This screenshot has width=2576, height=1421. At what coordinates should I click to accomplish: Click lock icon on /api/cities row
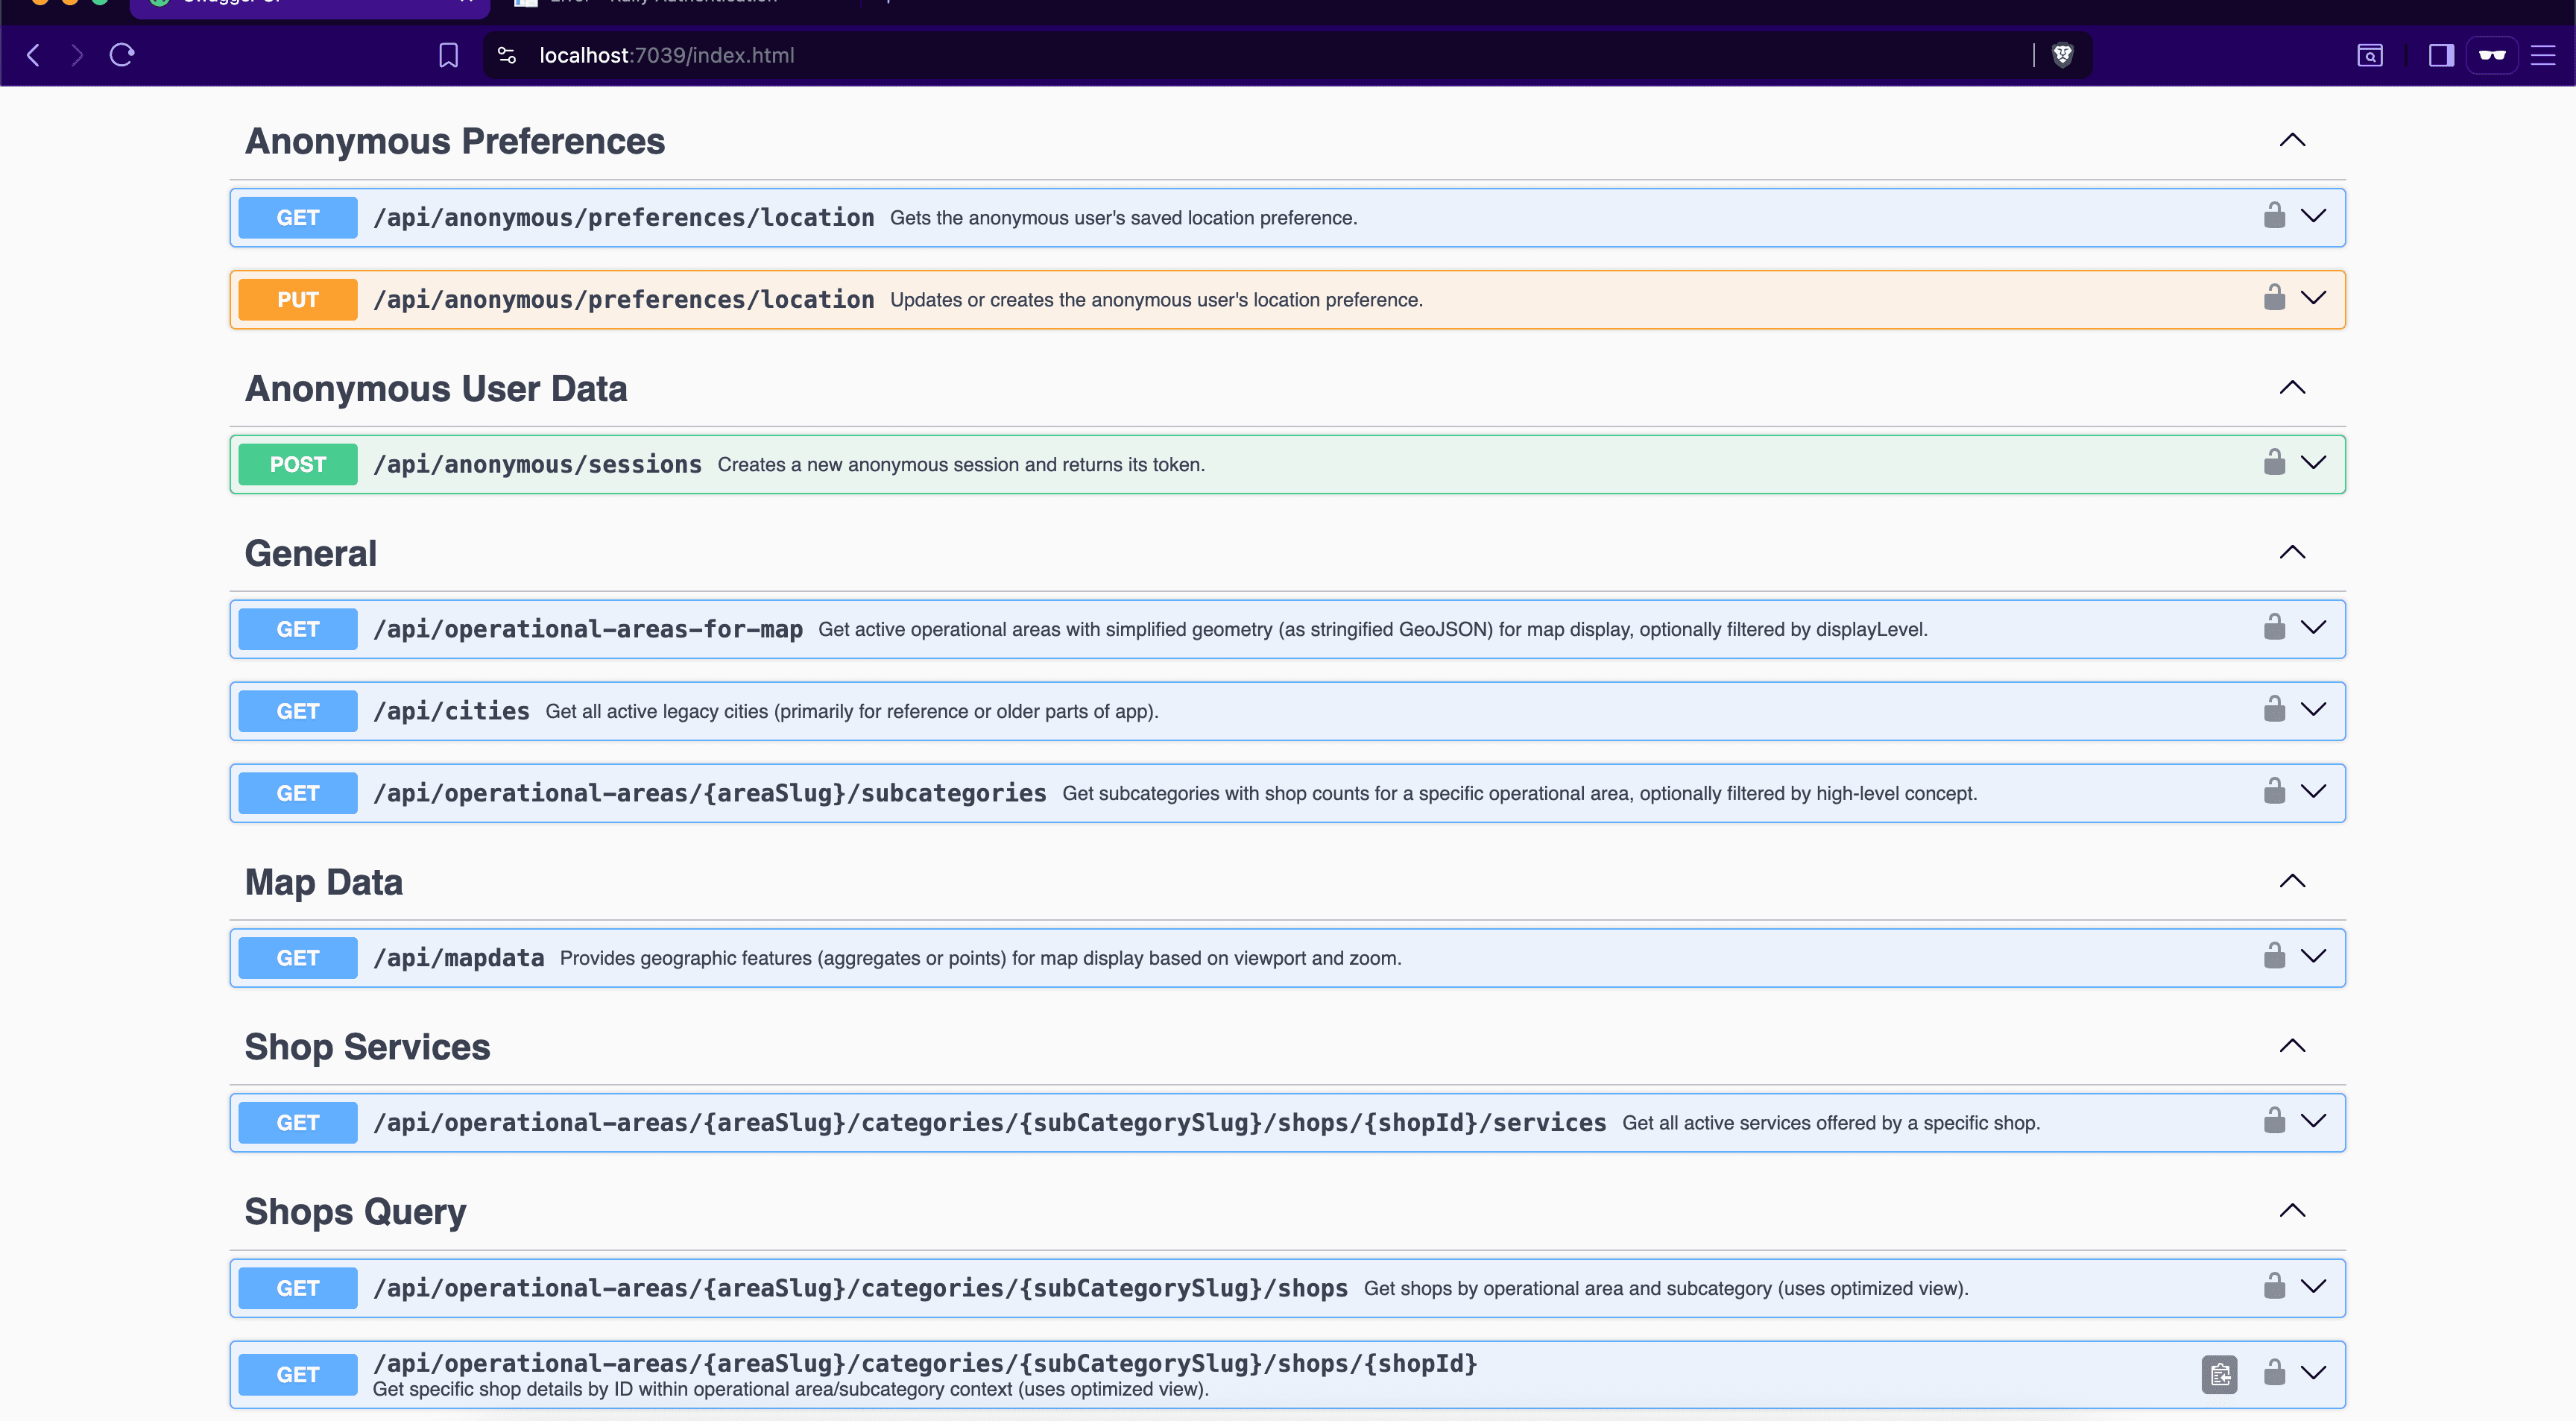coord(2274,709)
